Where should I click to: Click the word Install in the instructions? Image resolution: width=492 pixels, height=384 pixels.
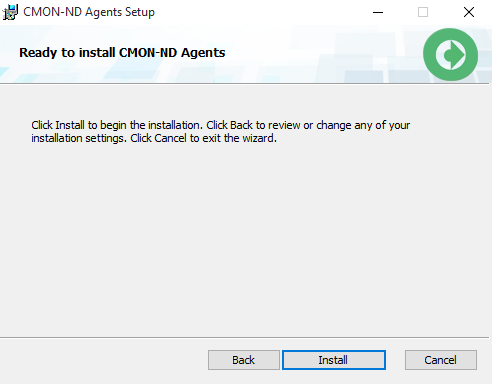point(70,125)
